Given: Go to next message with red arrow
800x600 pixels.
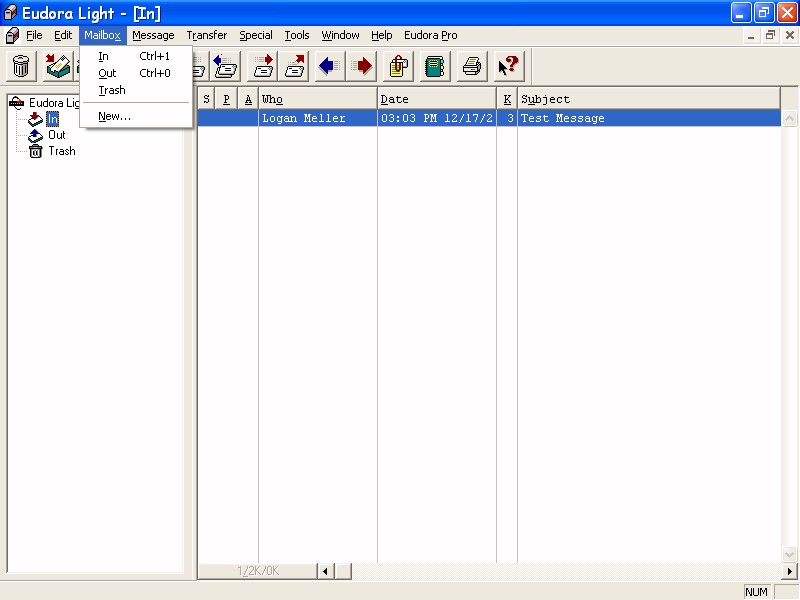Looking at the screenshot, I should 362,66.
